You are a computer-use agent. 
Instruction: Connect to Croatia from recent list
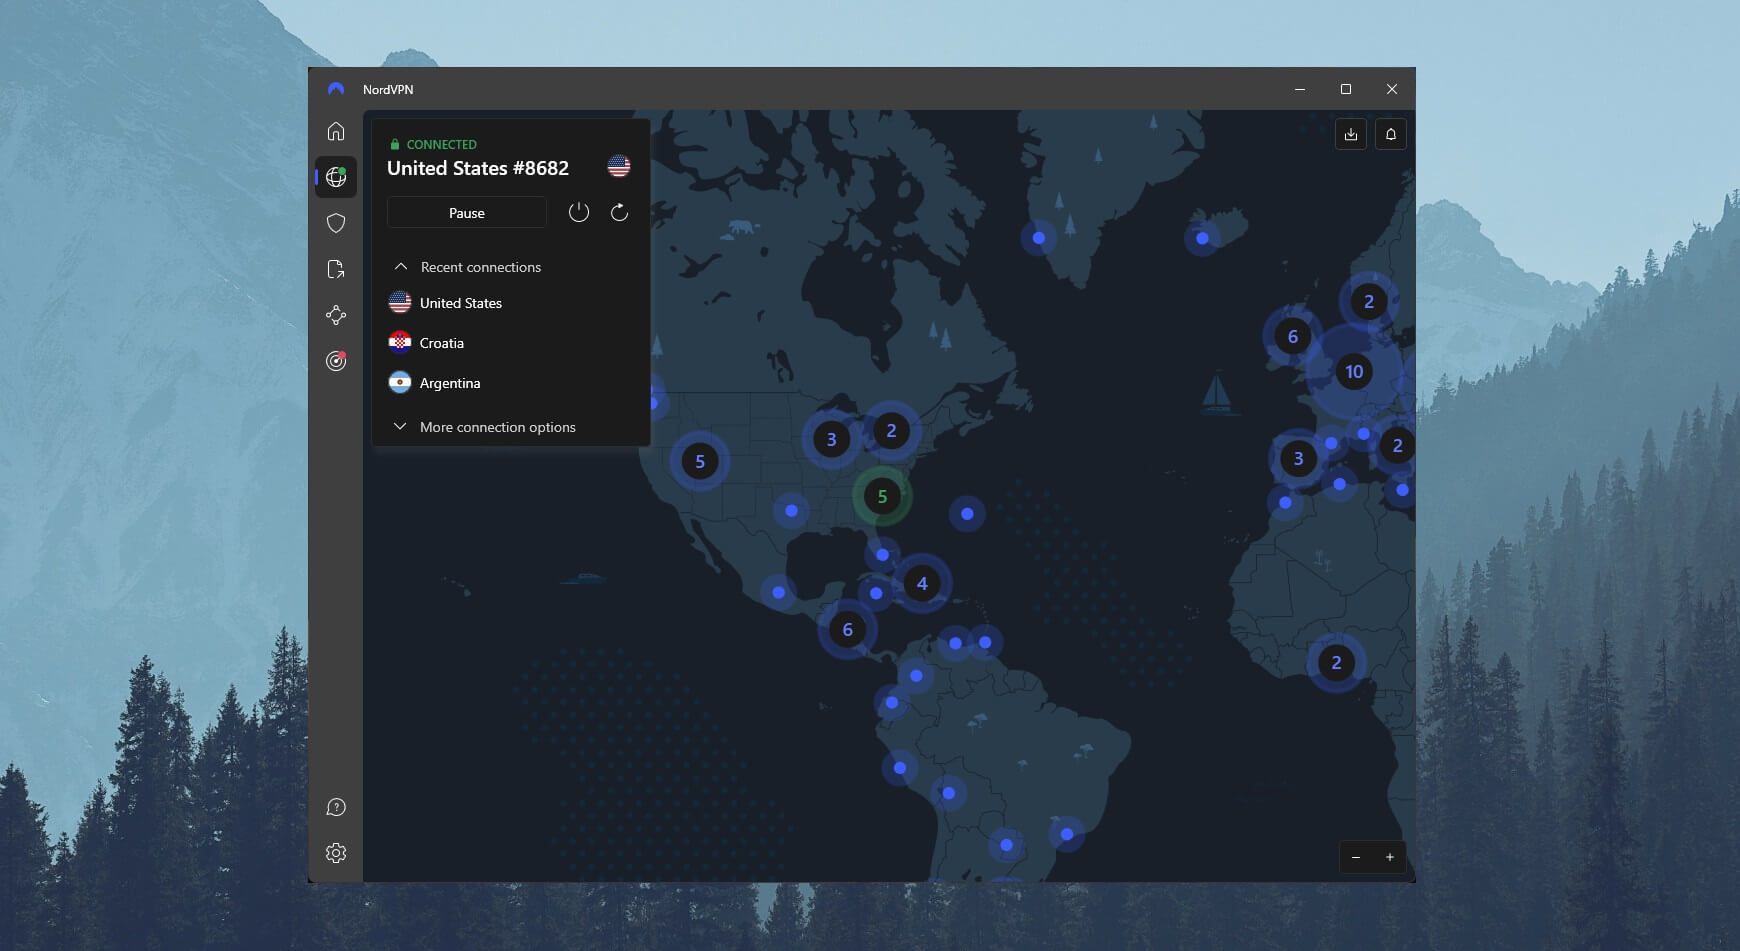tap(511, 343)
